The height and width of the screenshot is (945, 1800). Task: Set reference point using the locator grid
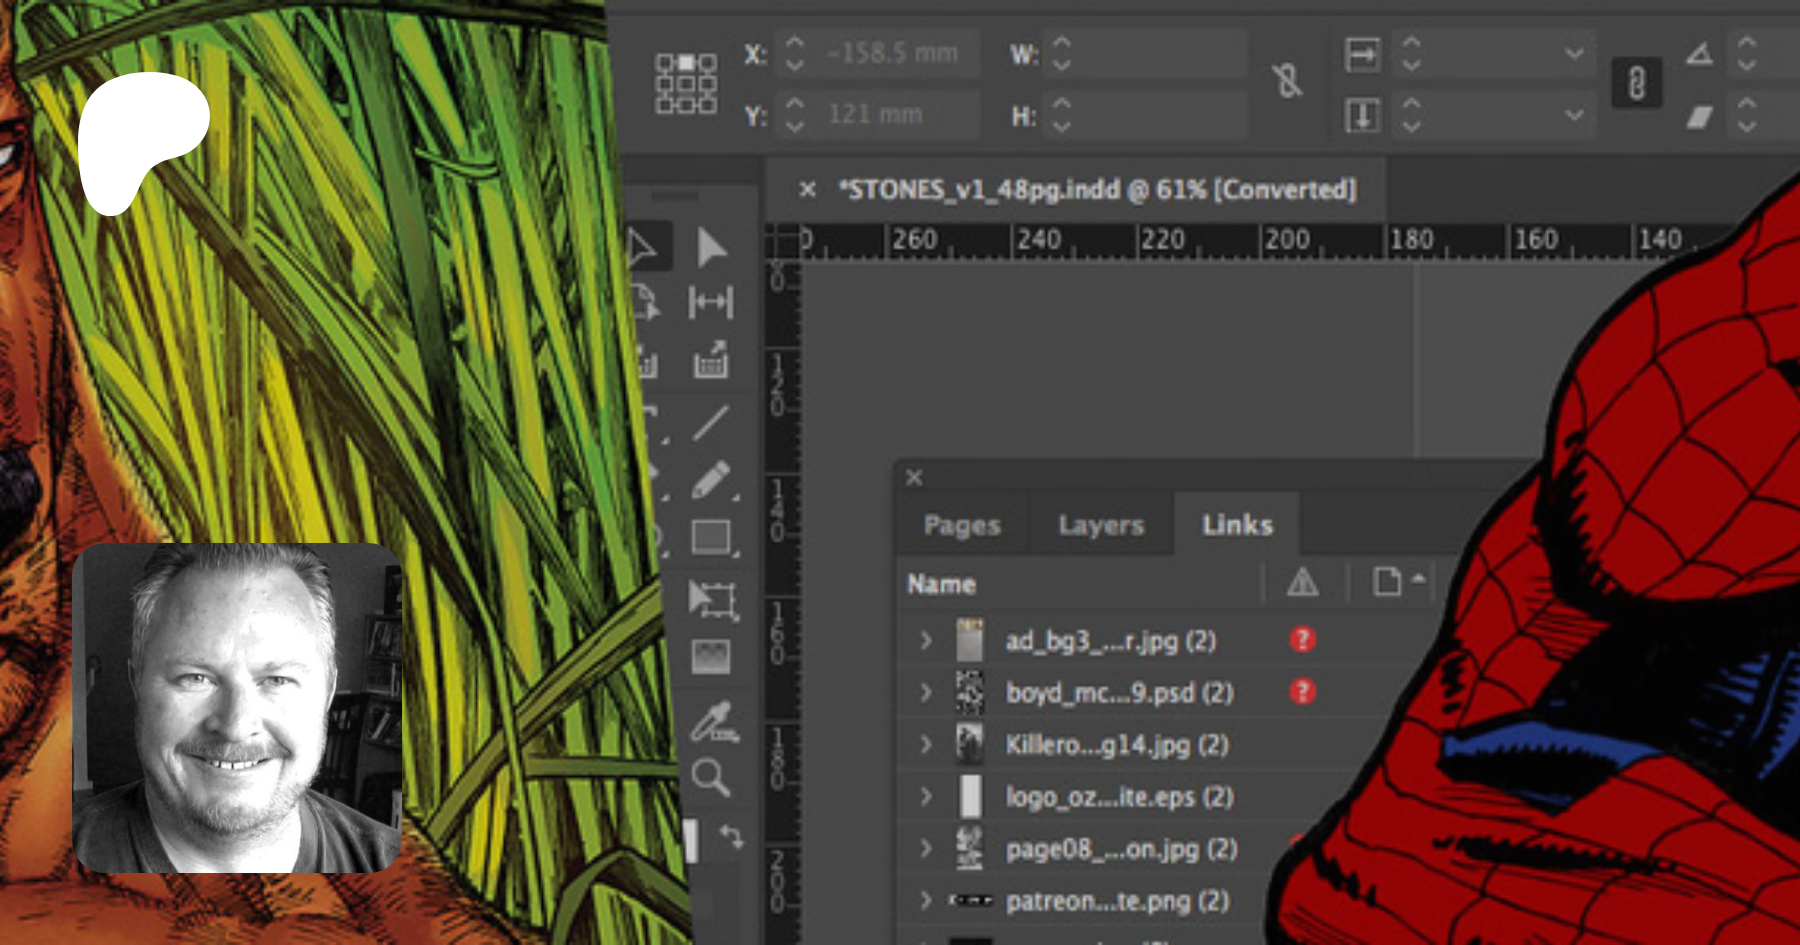point(686,83)
